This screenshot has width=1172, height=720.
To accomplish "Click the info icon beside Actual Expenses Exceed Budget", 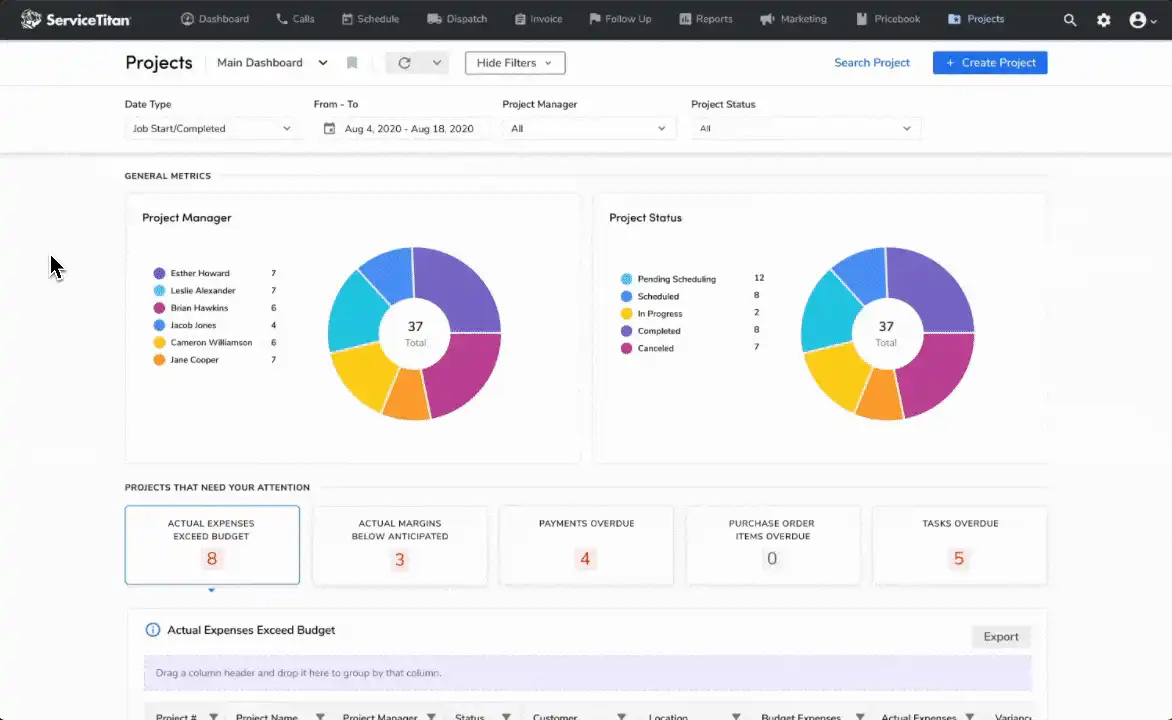I will coord(152,630).
